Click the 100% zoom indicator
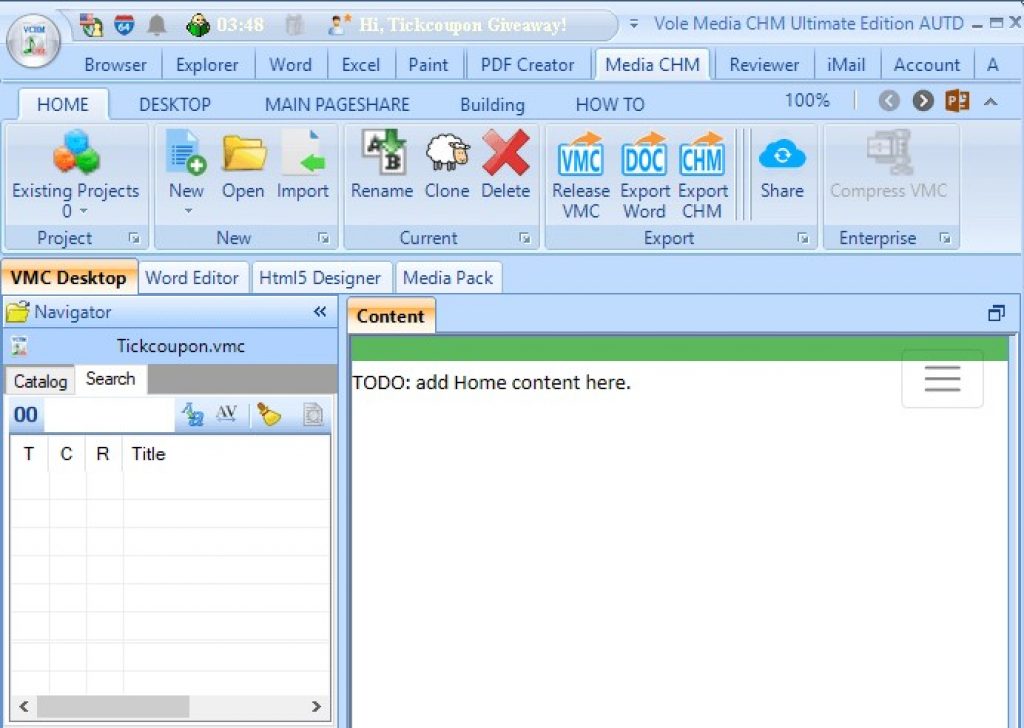This screenshot has height=728, width=1024. click(807, 101)
